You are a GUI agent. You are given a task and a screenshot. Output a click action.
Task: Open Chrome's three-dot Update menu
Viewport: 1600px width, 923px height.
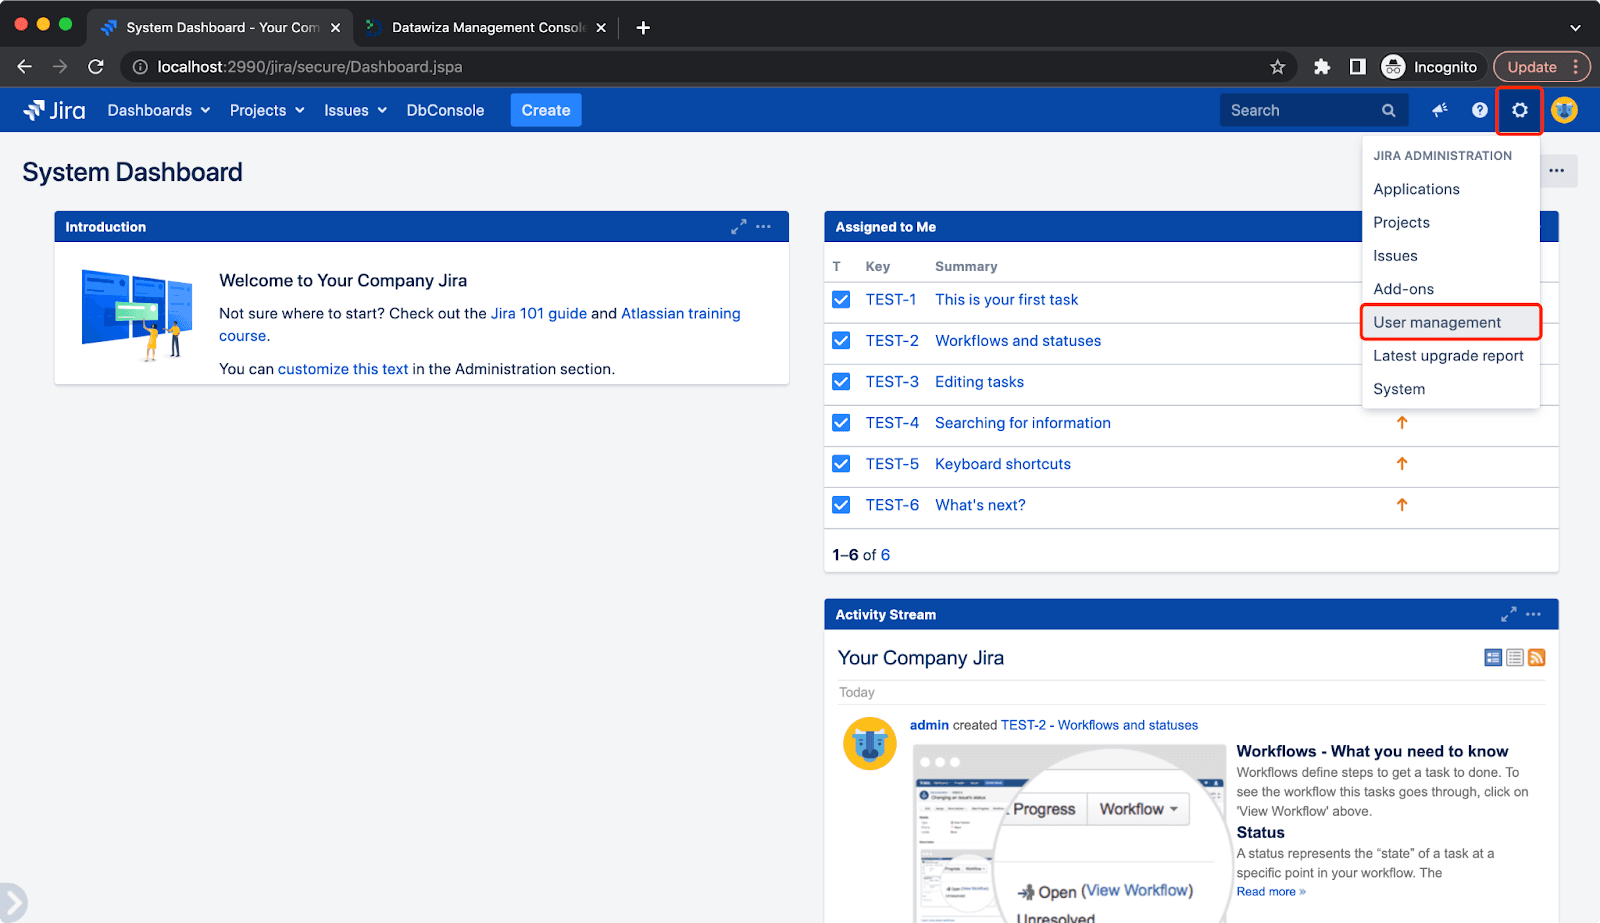1575,67
